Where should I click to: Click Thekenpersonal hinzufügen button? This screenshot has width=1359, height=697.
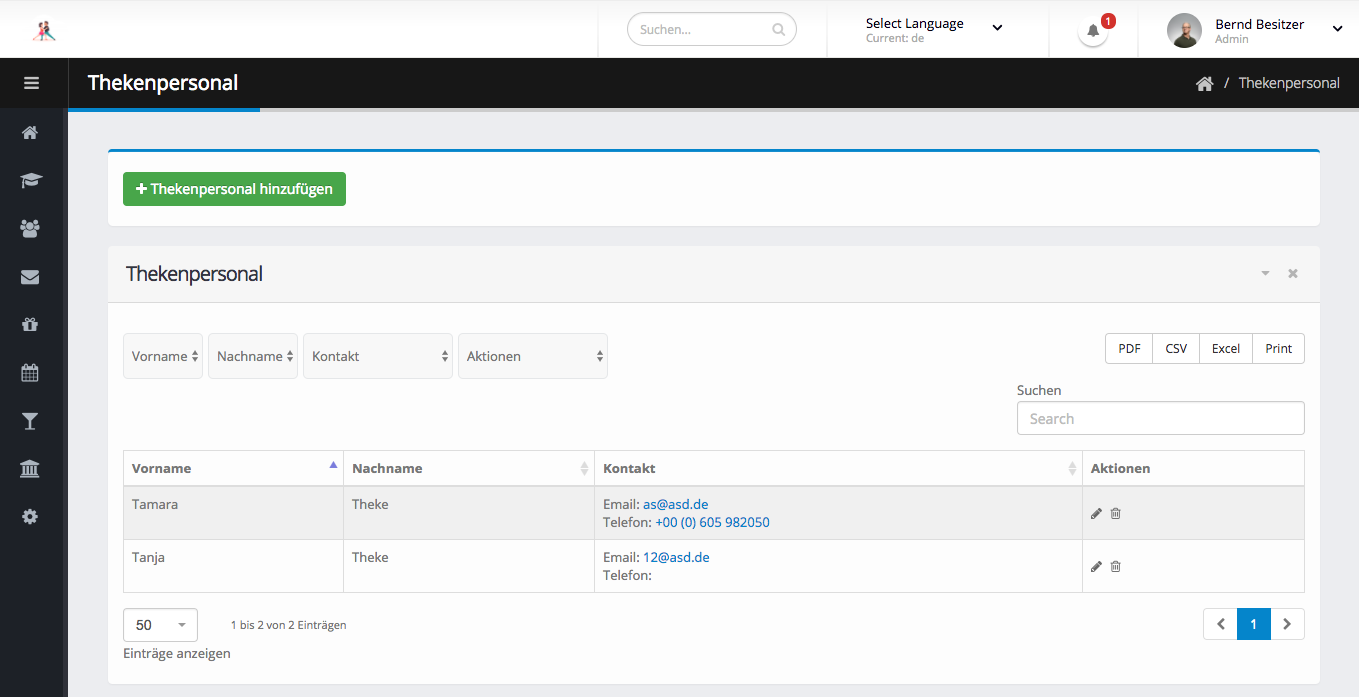point(234,189)
